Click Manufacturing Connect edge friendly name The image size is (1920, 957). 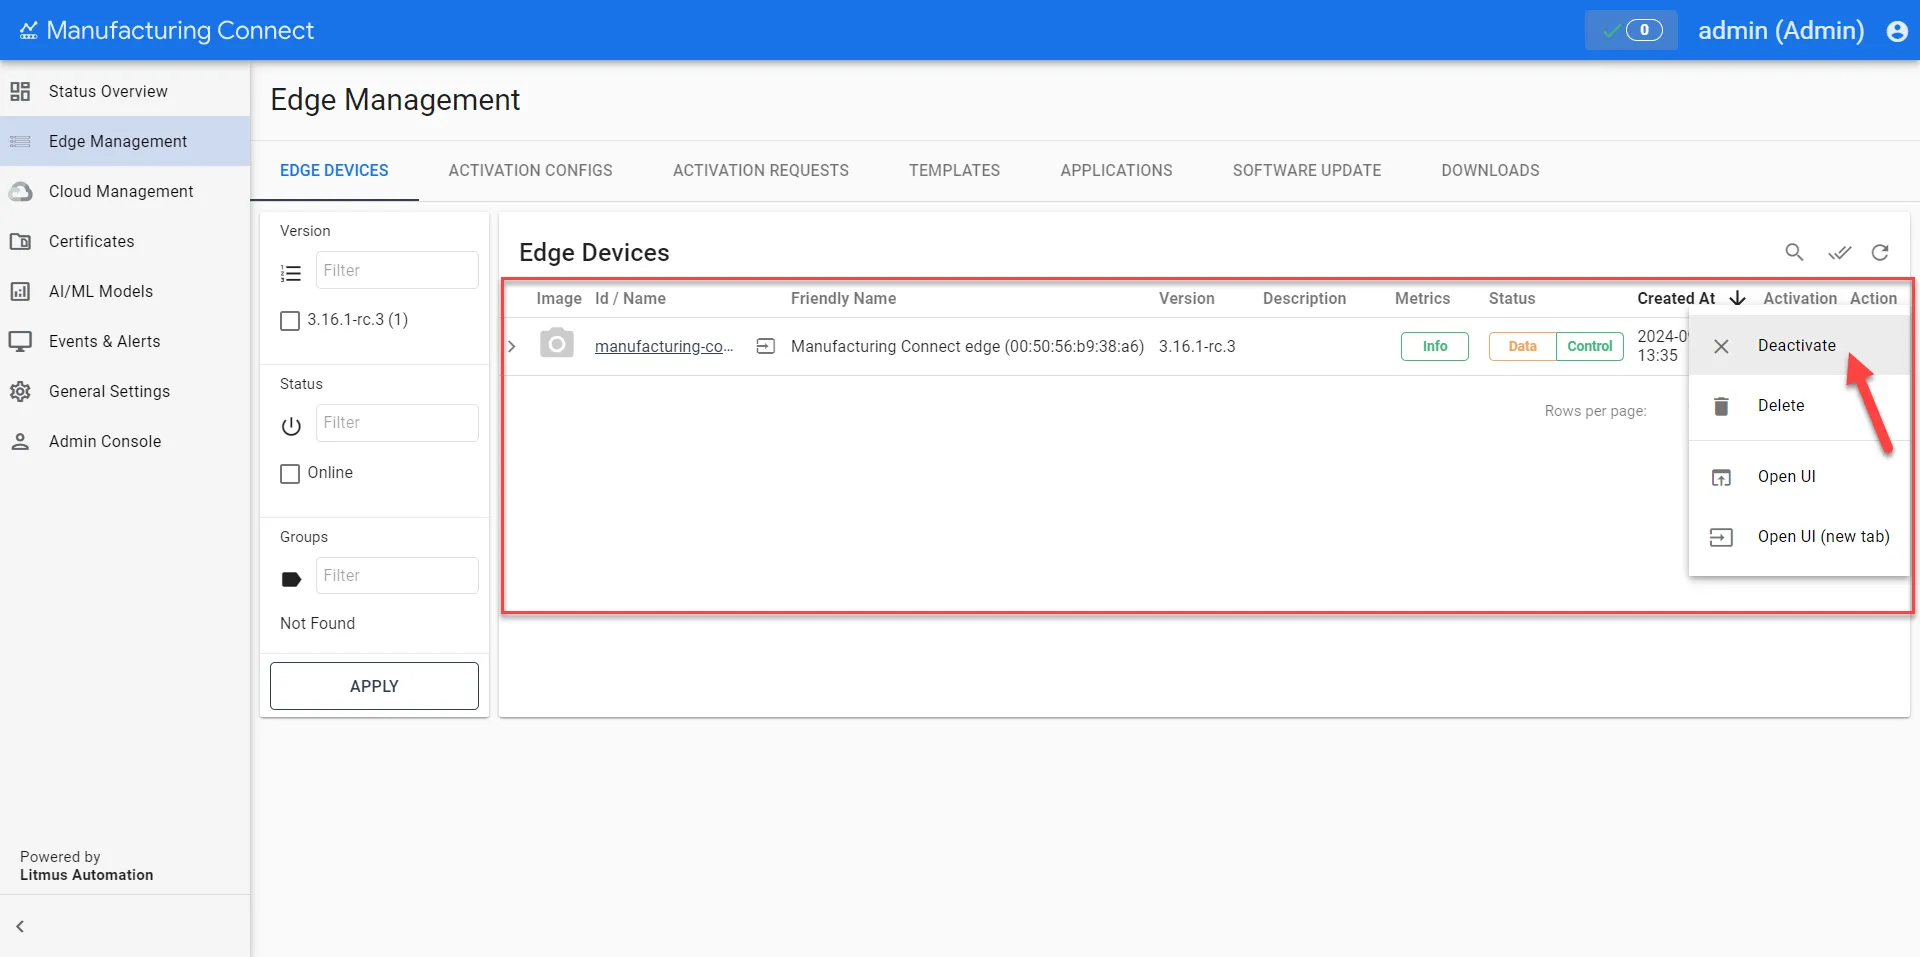tap(967, 346)
